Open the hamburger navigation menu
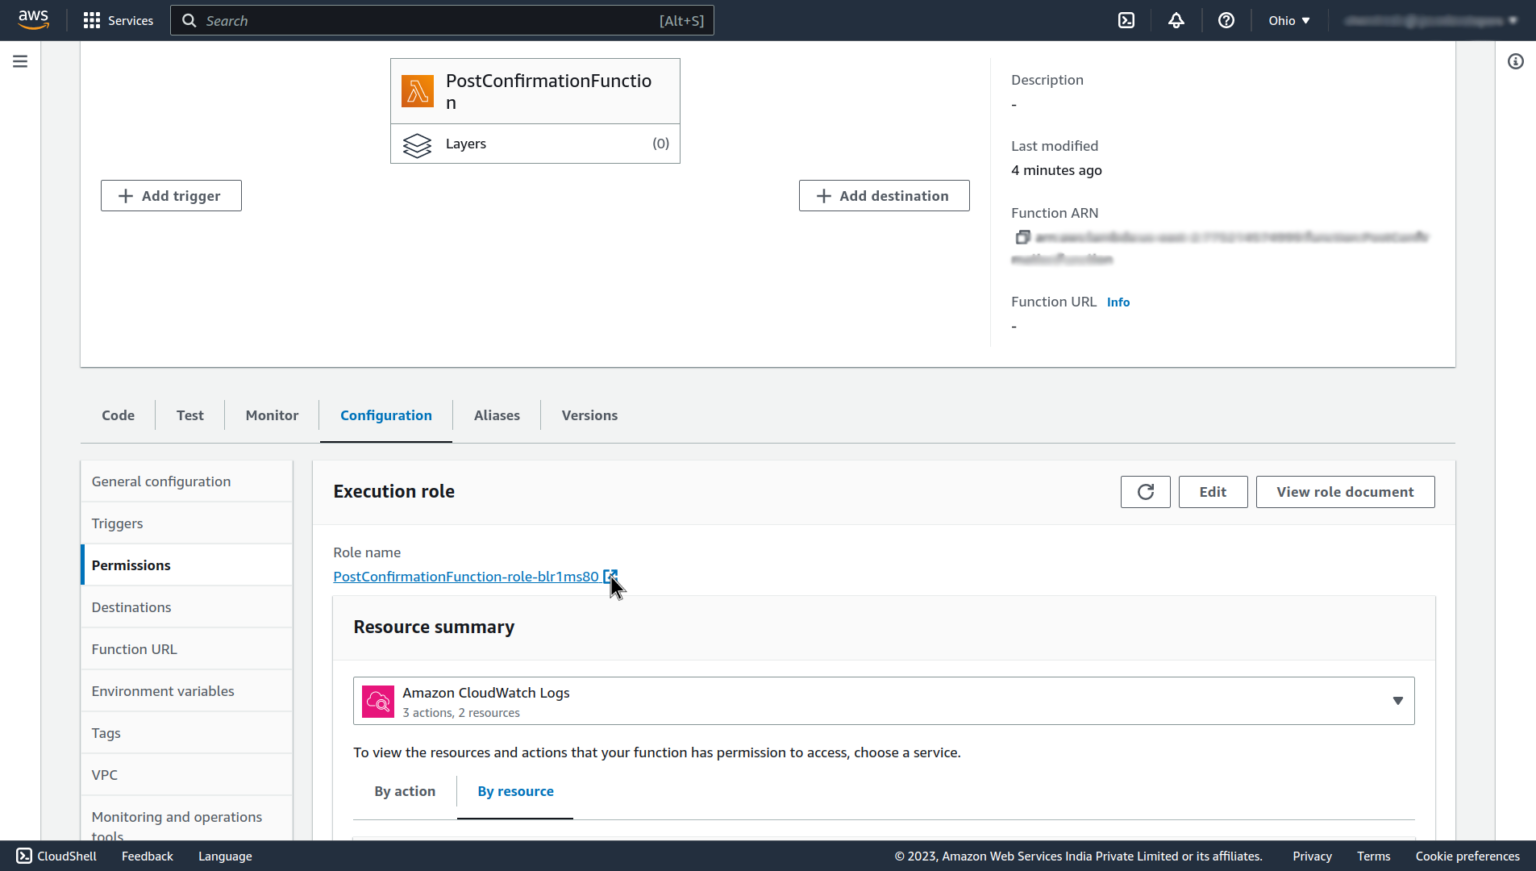The image size is (1536, 871). 19,61
